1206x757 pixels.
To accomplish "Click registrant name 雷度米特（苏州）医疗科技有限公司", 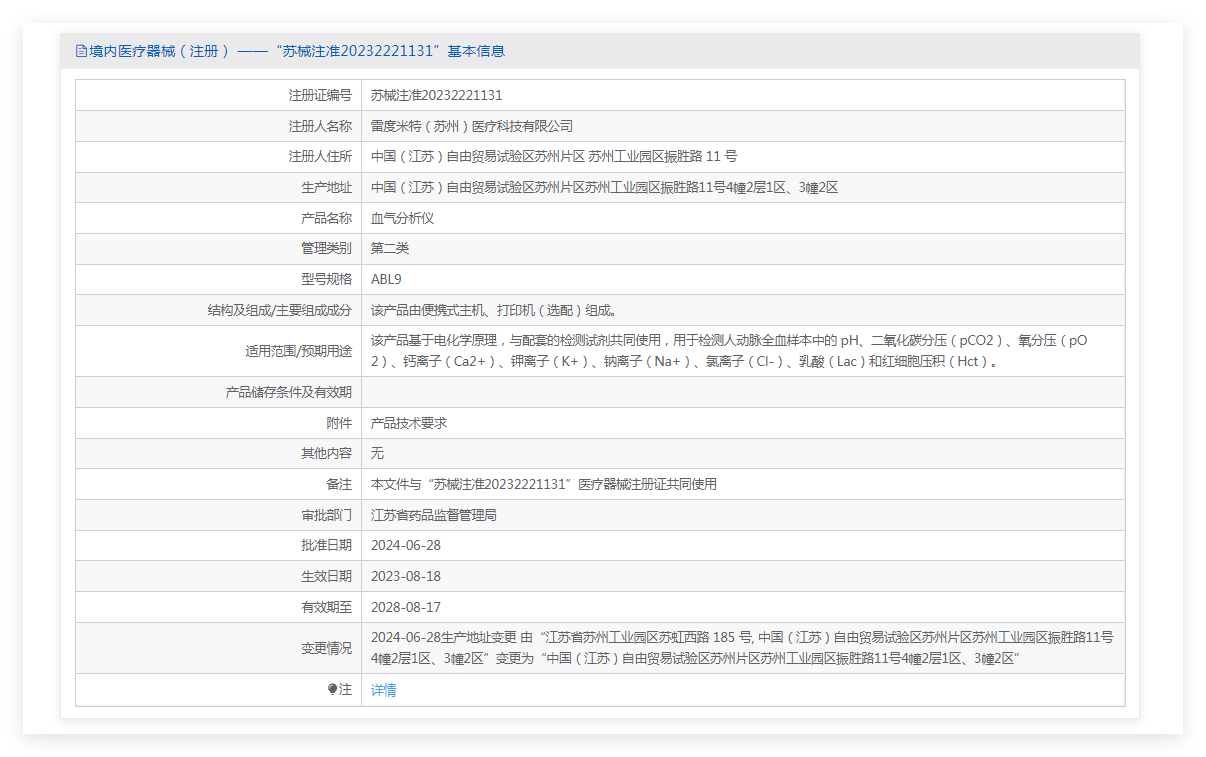I will (472, 126).
